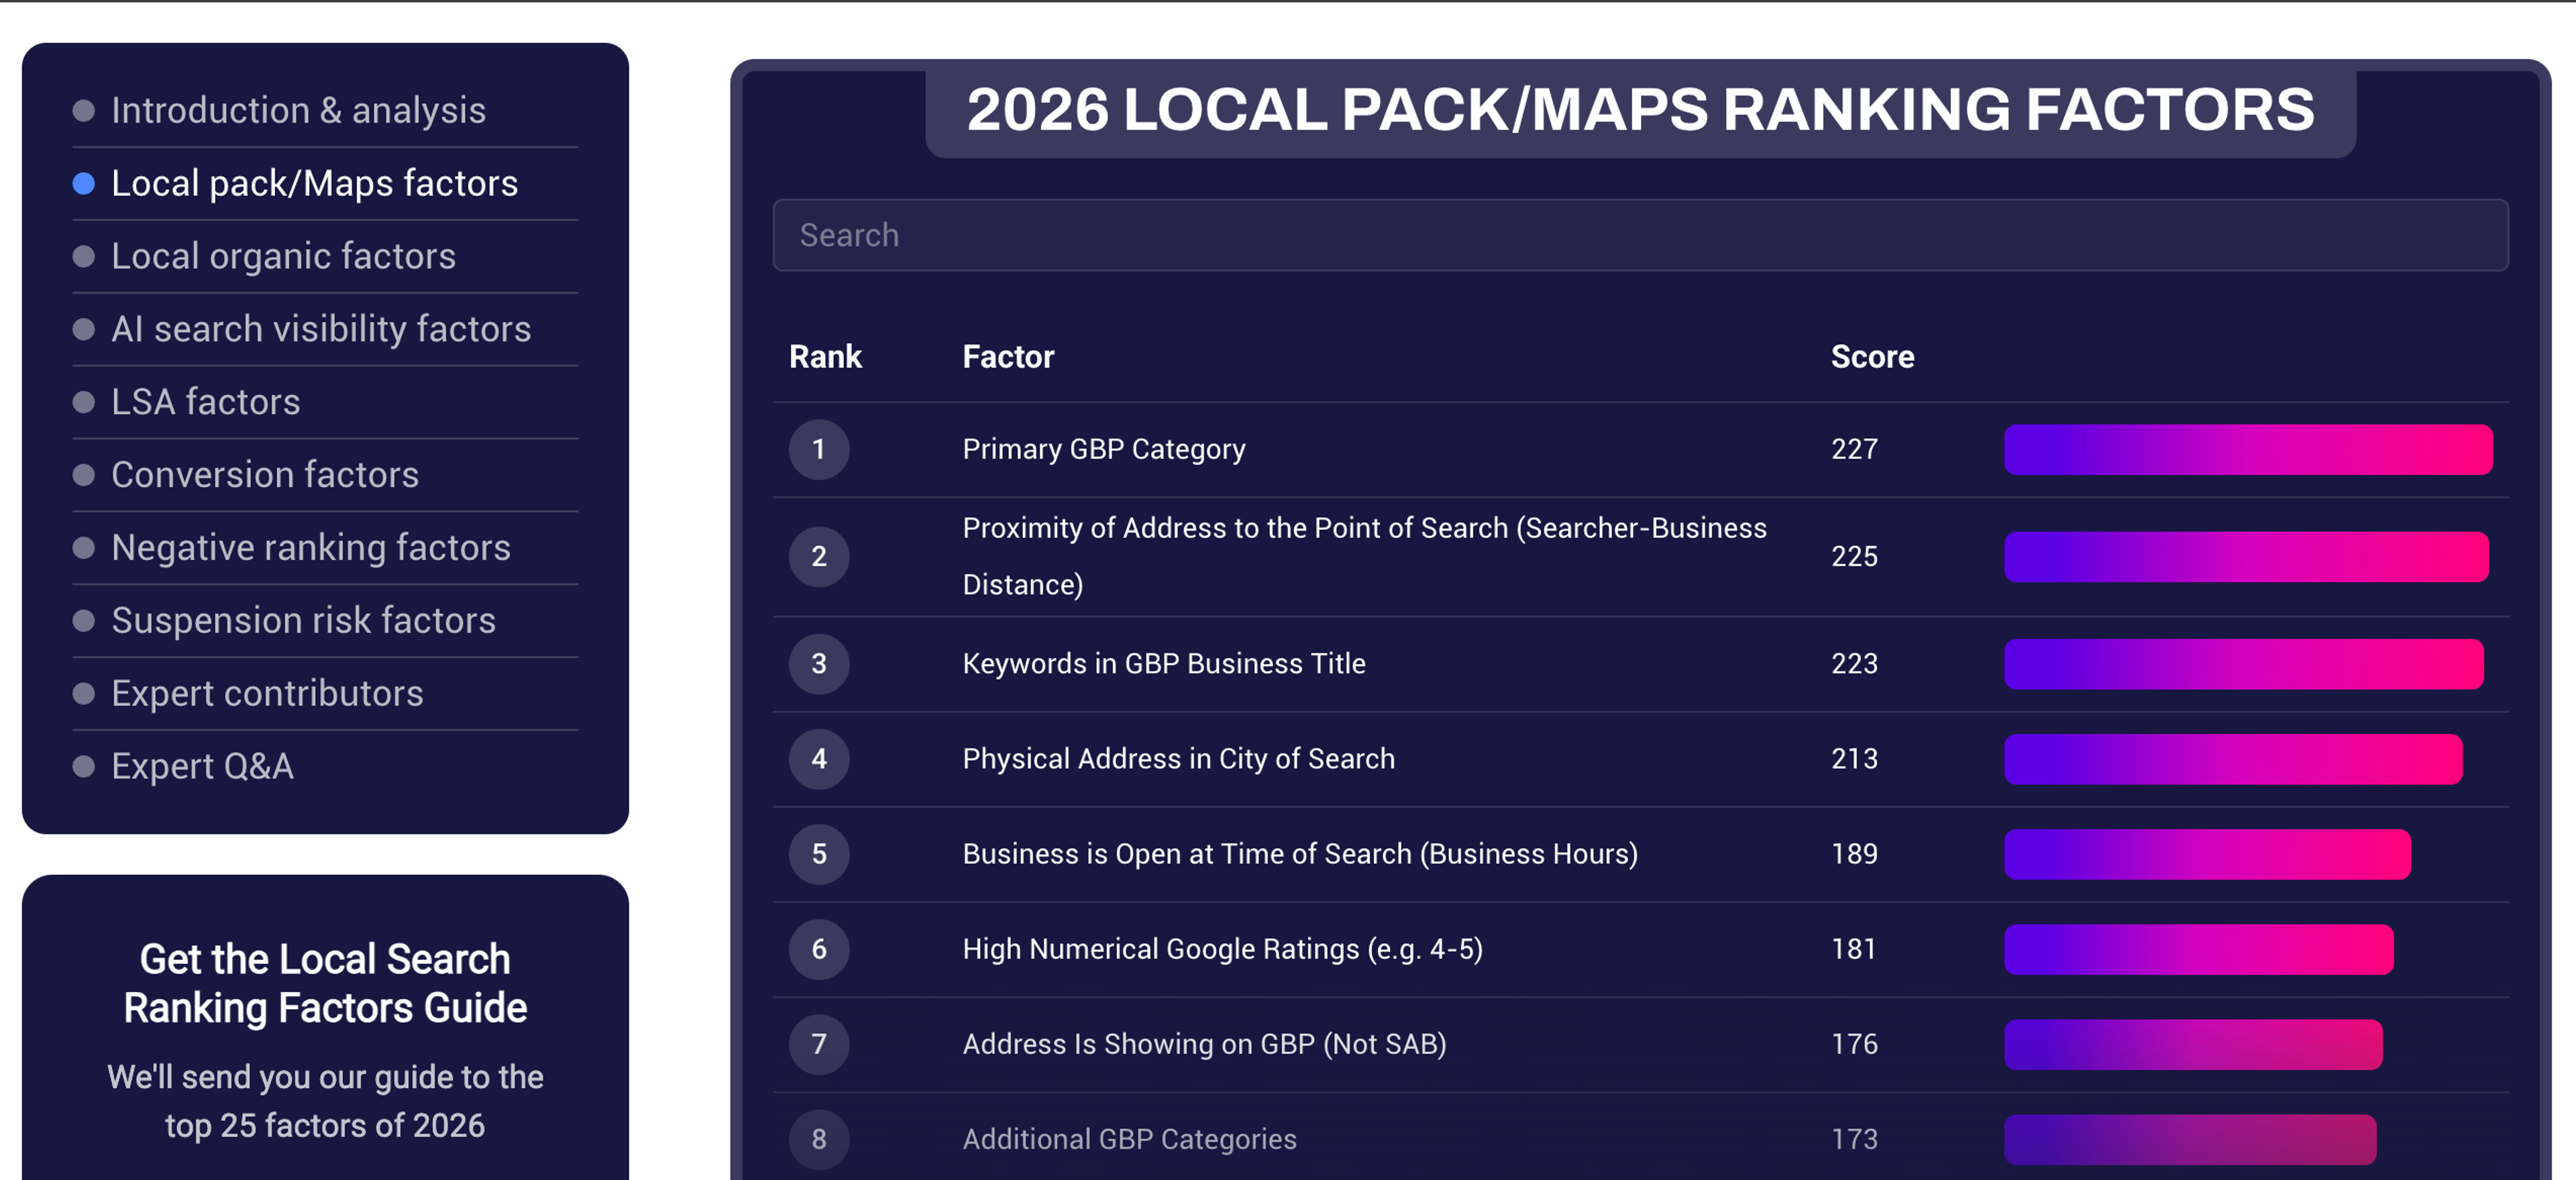Screen dimensions: 2576x1180
Task: Click score value 213
Action: point(1854,759)
